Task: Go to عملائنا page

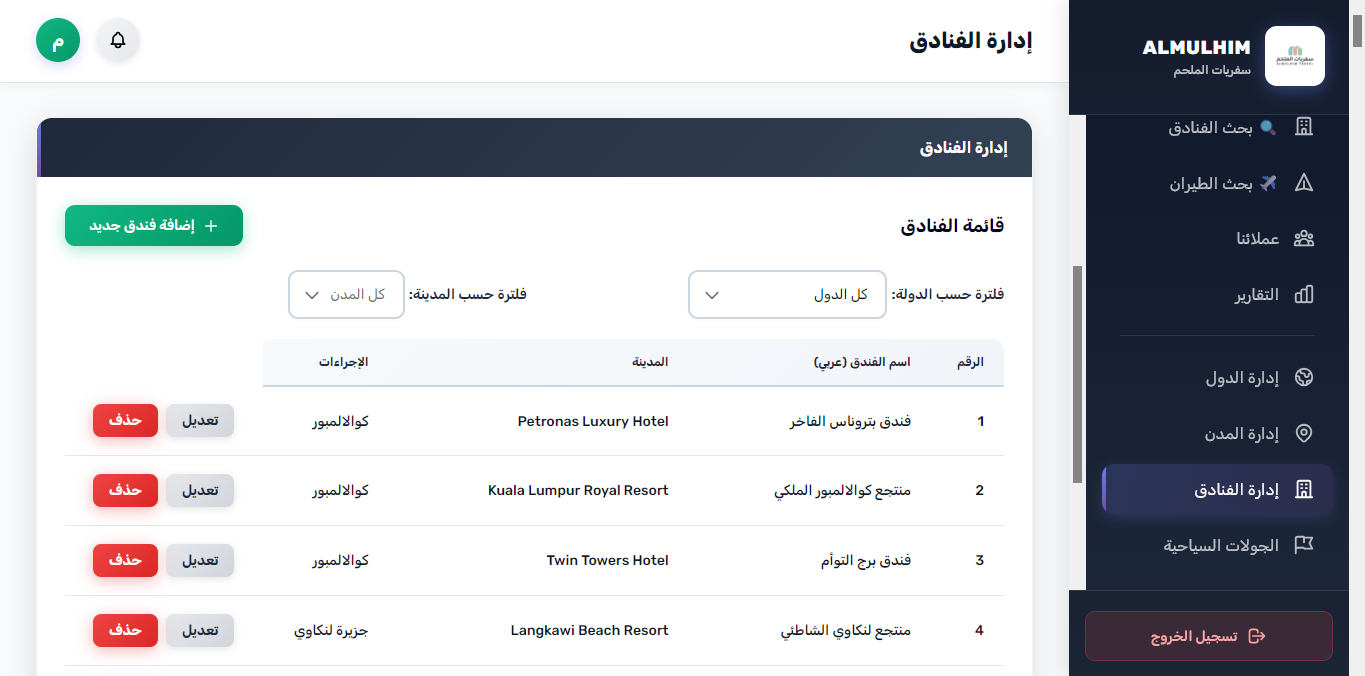Action: click(1217, 239)
